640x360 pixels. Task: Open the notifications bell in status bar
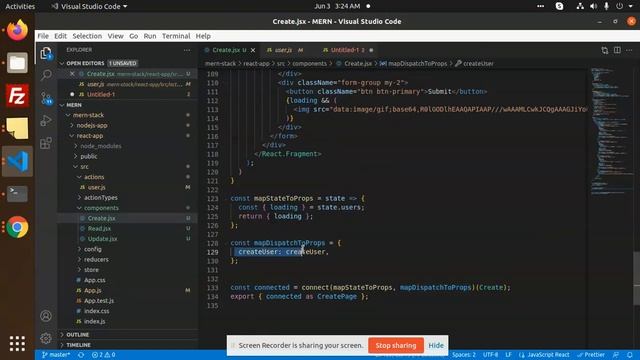630,355
